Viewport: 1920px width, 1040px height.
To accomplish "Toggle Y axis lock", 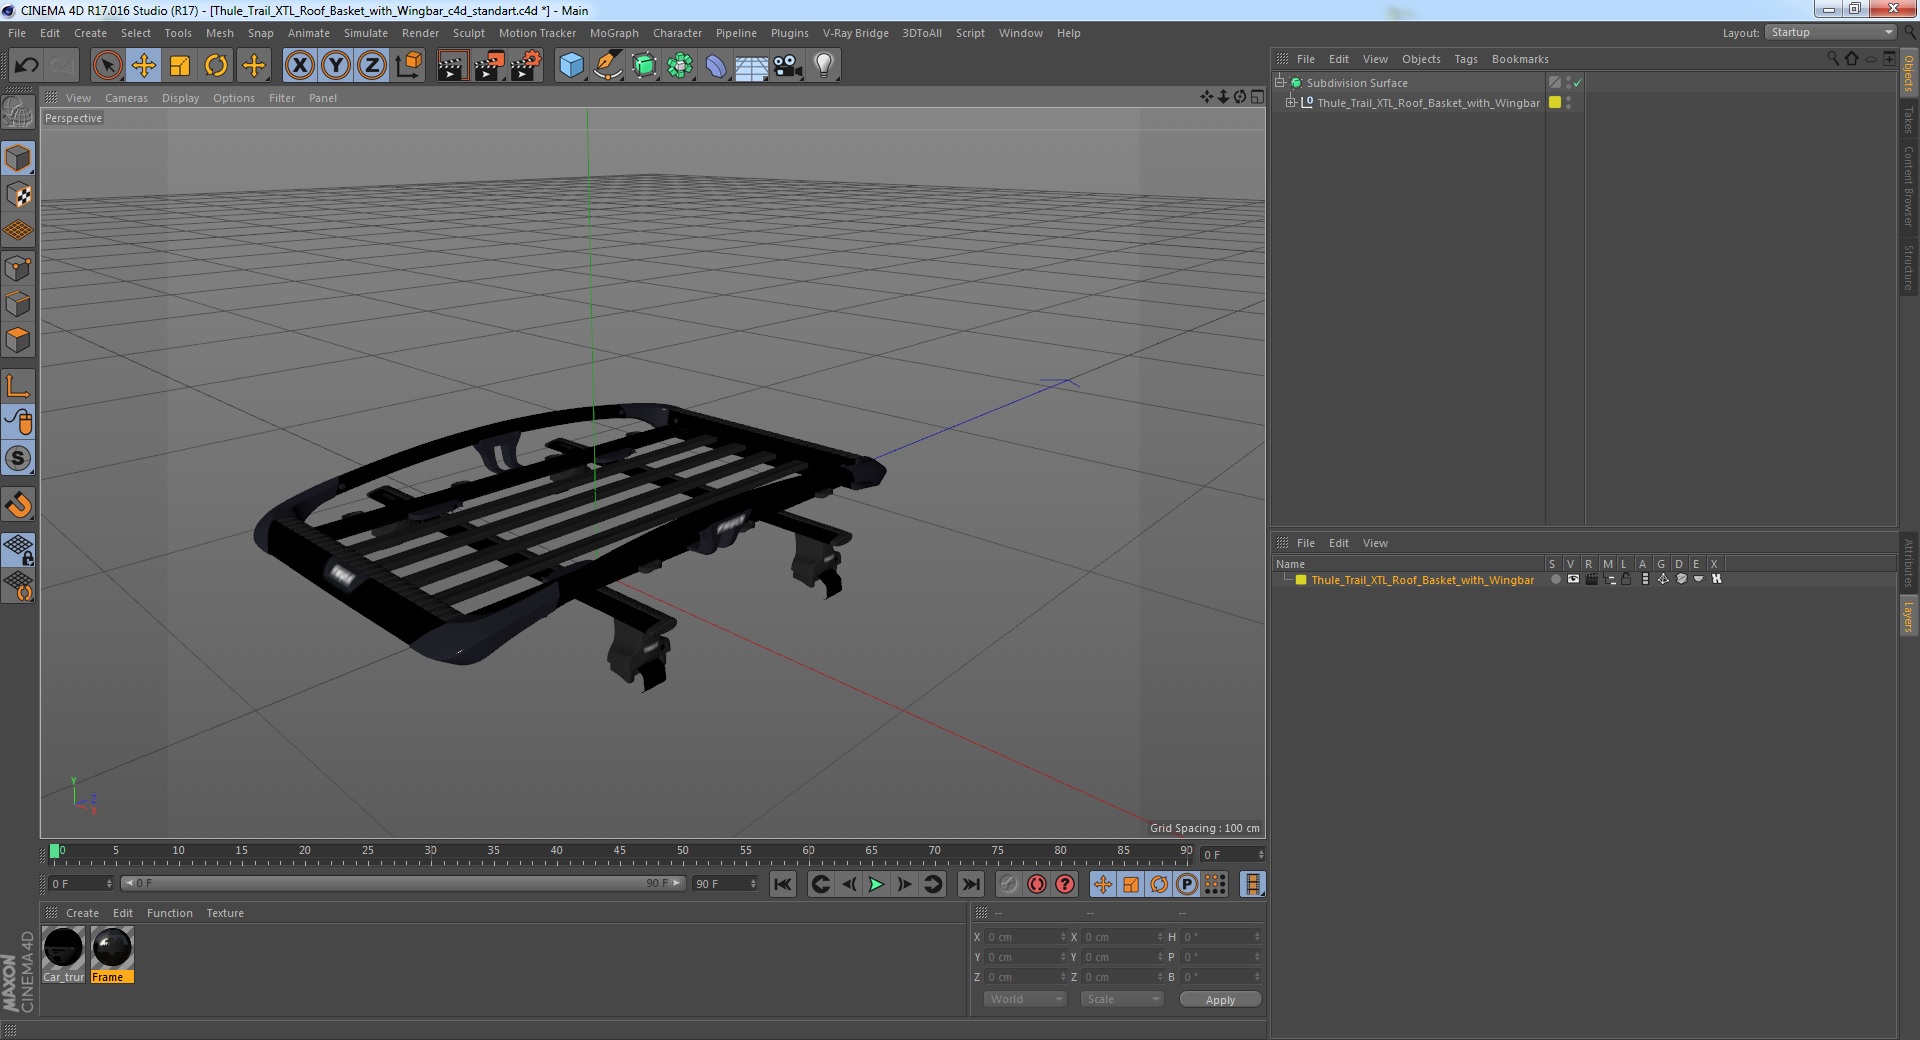I will 336,66.
